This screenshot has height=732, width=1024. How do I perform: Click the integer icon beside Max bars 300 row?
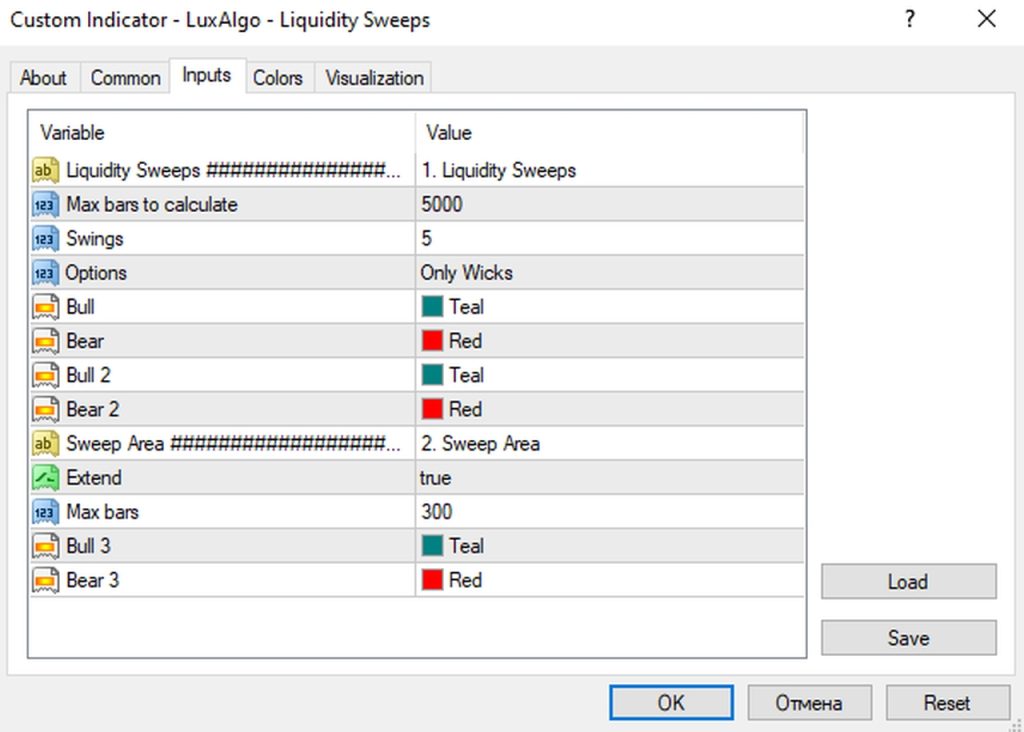coord(44,512)
